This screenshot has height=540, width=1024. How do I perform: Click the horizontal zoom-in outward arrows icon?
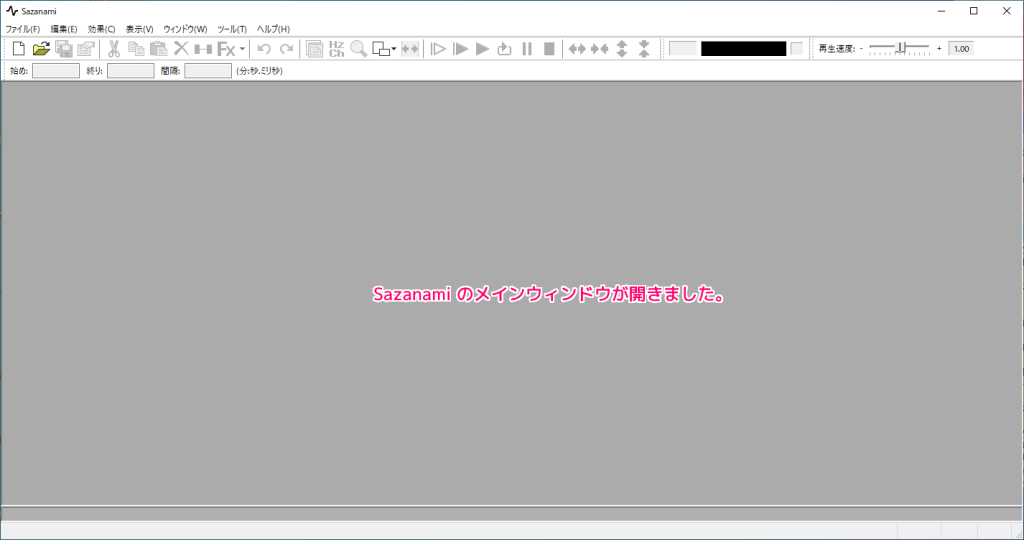[x=577, y=49]
